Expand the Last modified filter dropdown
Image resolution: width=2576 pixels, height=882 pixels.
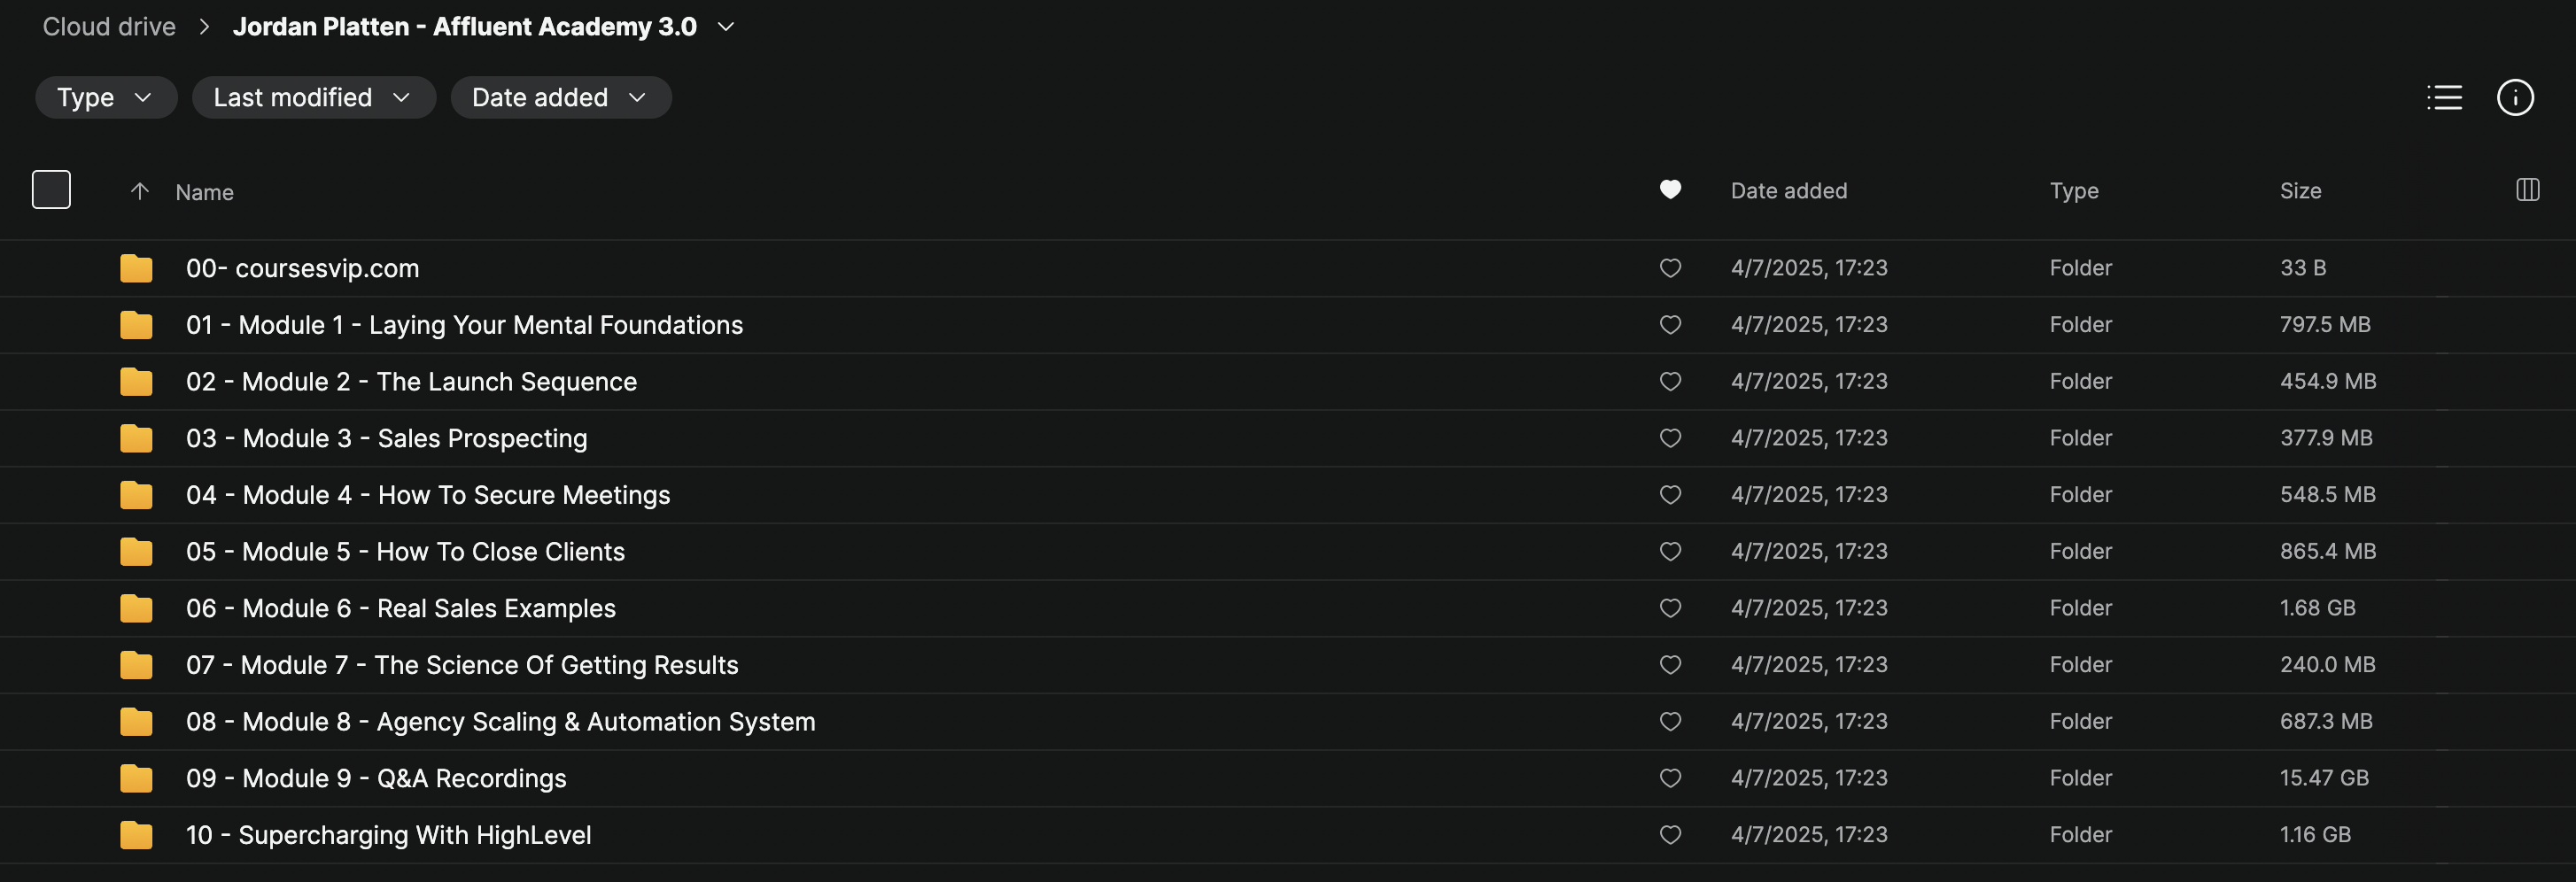(x=313, y=97)
